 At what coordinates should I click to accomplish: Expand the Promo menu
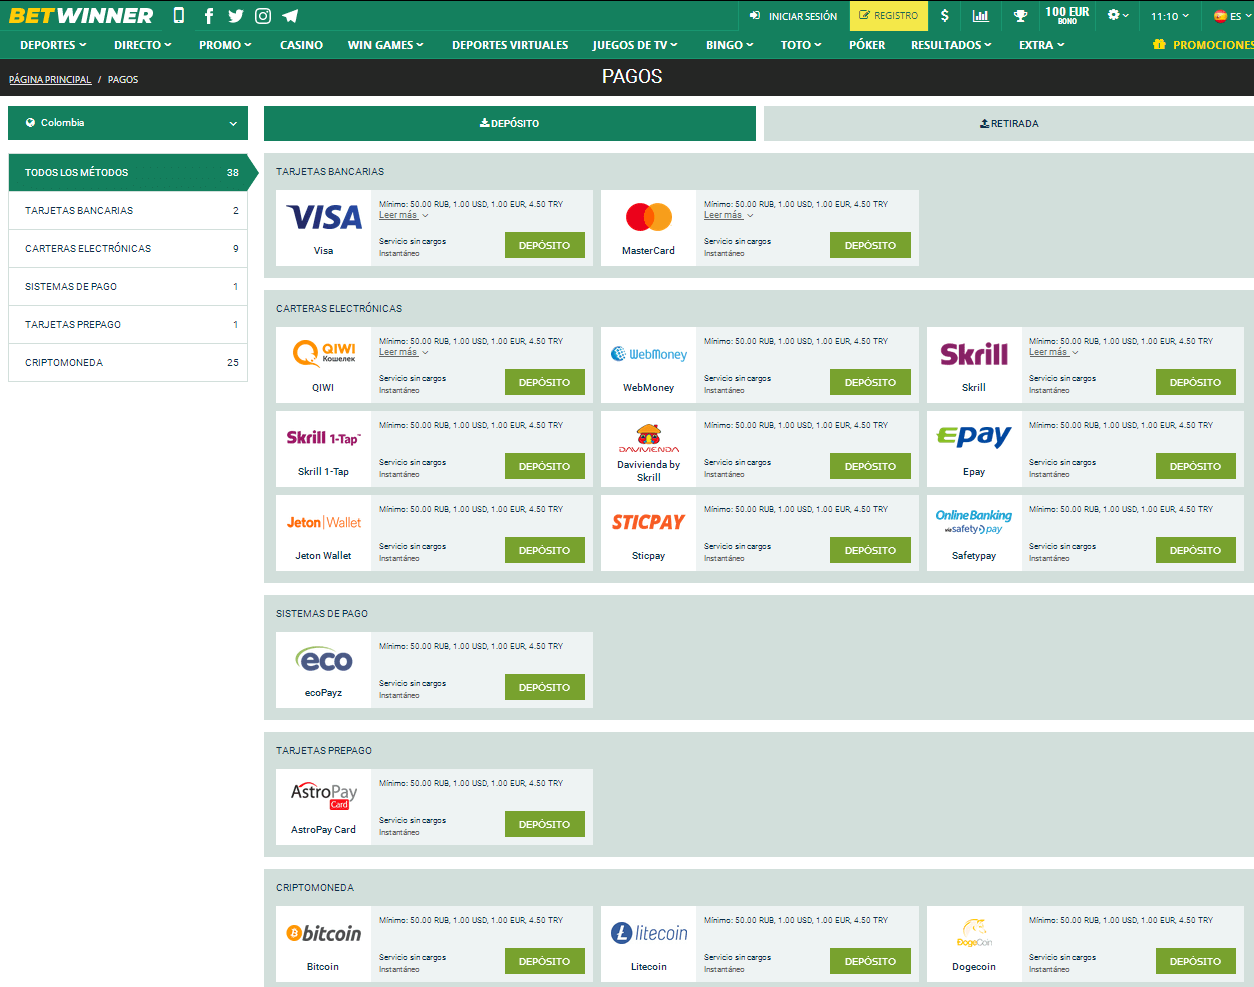225,45
